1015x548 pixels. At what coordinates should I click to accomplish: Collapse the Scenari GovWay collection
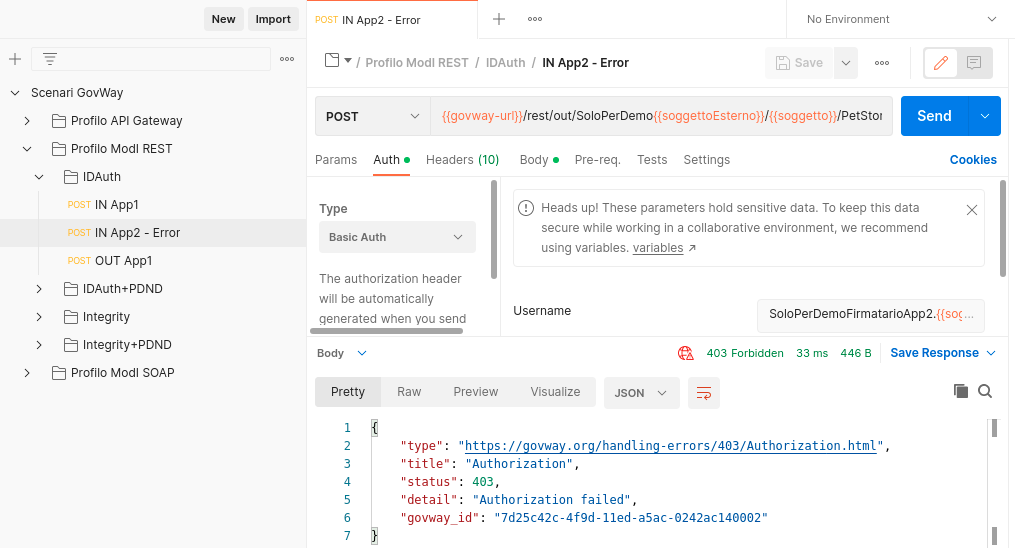[15, 93]
